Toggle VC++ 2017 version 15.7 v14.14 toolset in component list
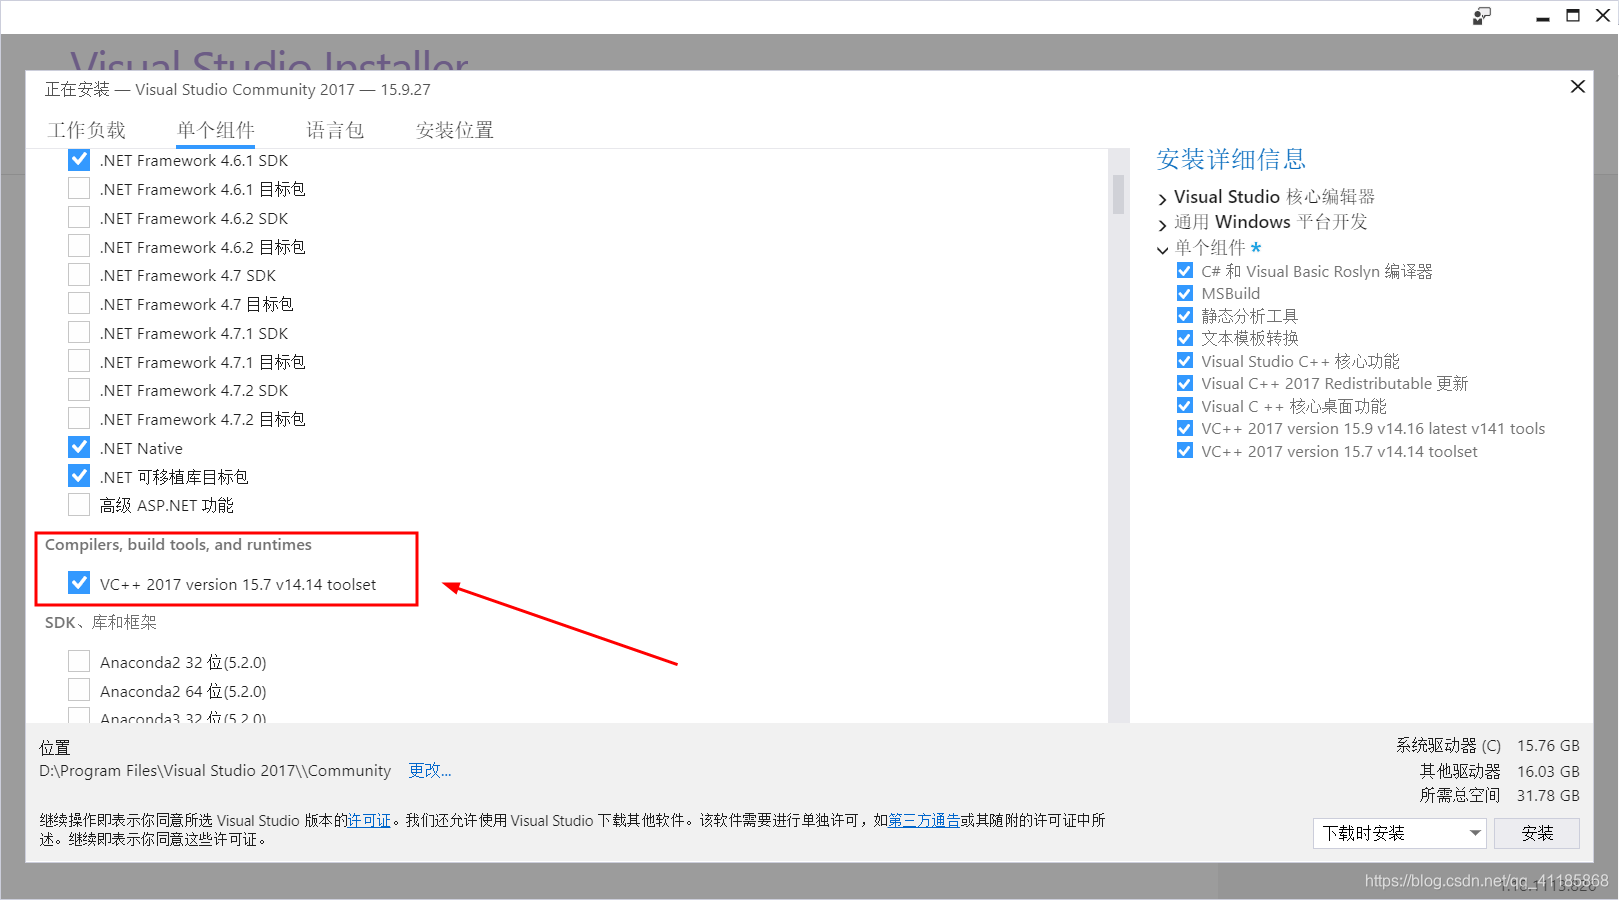 pyautogui.click(x=79, y=584)
